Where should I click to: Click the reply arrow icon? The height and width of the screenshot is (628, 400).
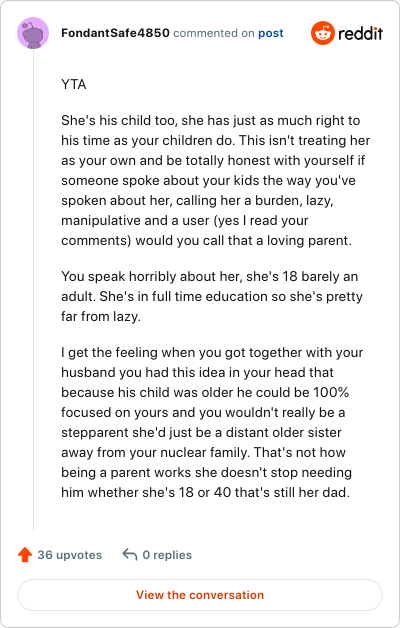click(130, 555)
